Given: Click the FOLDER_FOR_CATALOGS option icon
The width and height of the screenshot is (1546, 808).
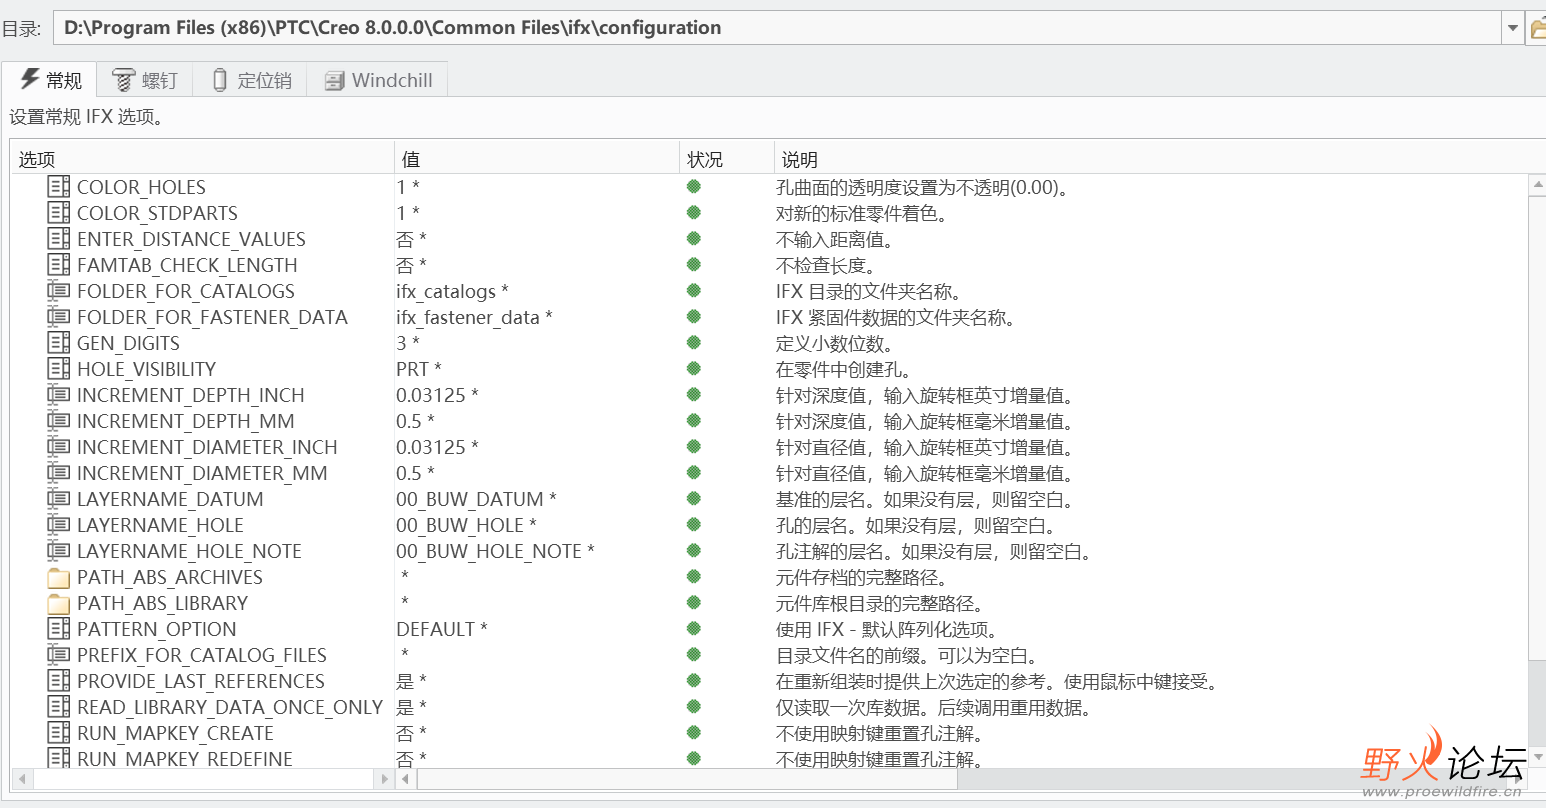Looking at the screenshot, I should coord(59,291).
